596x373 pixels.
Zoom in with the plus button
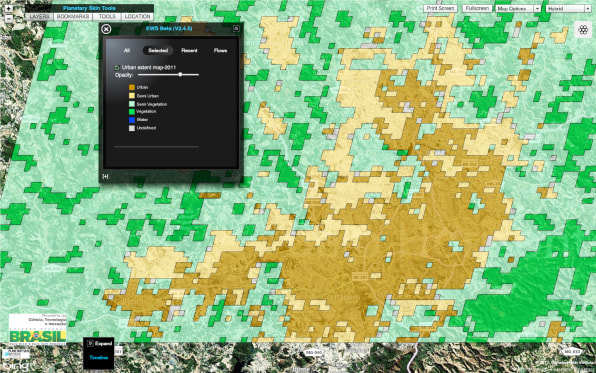[x=9, y=8]
